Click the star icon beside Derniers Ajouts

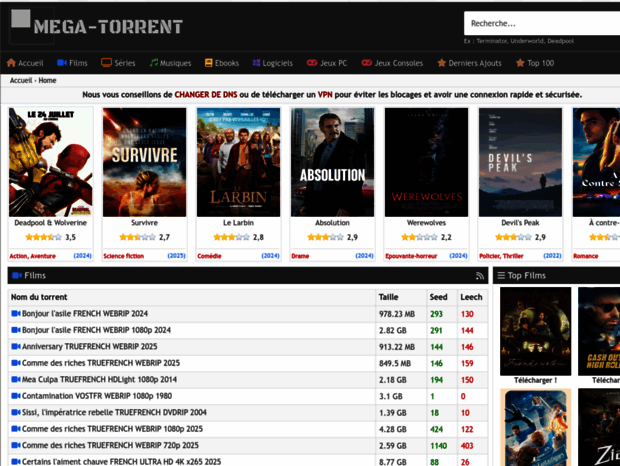(441, 63)
